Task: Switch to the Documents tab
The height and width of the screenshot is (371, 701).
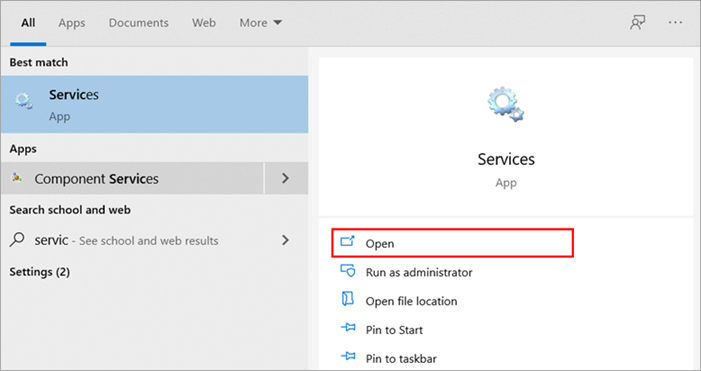Action: coord(139,23)
